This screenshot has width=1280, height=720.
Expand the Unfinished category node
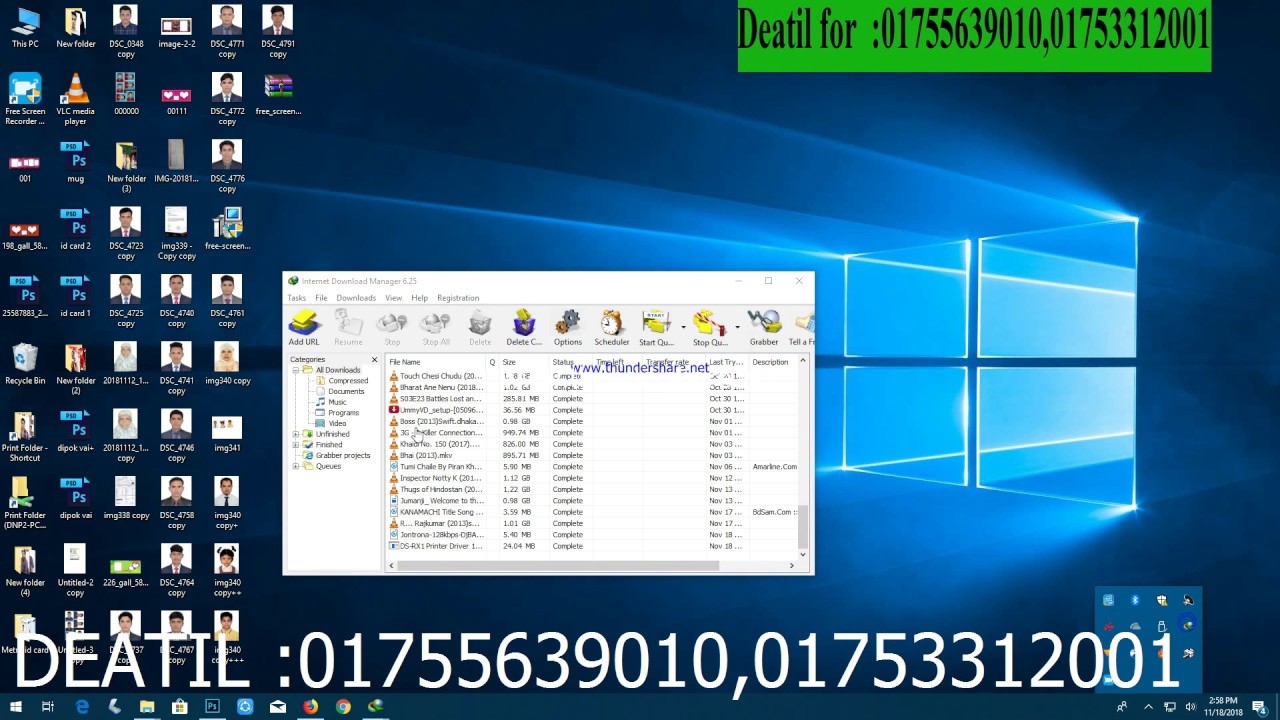[x=296, y=434]
